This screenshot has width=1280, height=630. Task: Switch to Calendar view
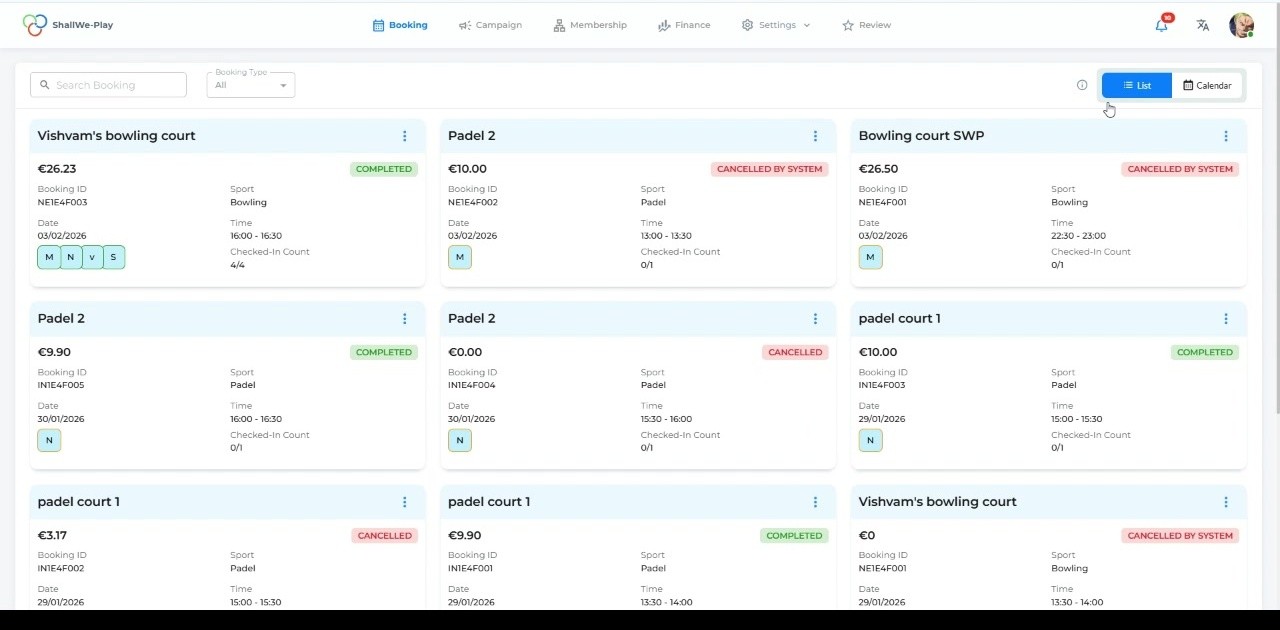1207,85
